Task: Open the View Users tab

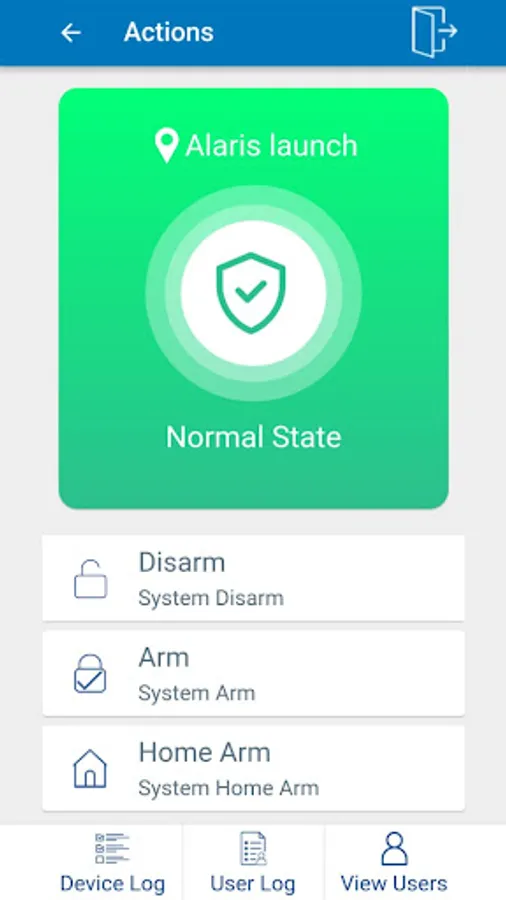Action: coord(394,863)
